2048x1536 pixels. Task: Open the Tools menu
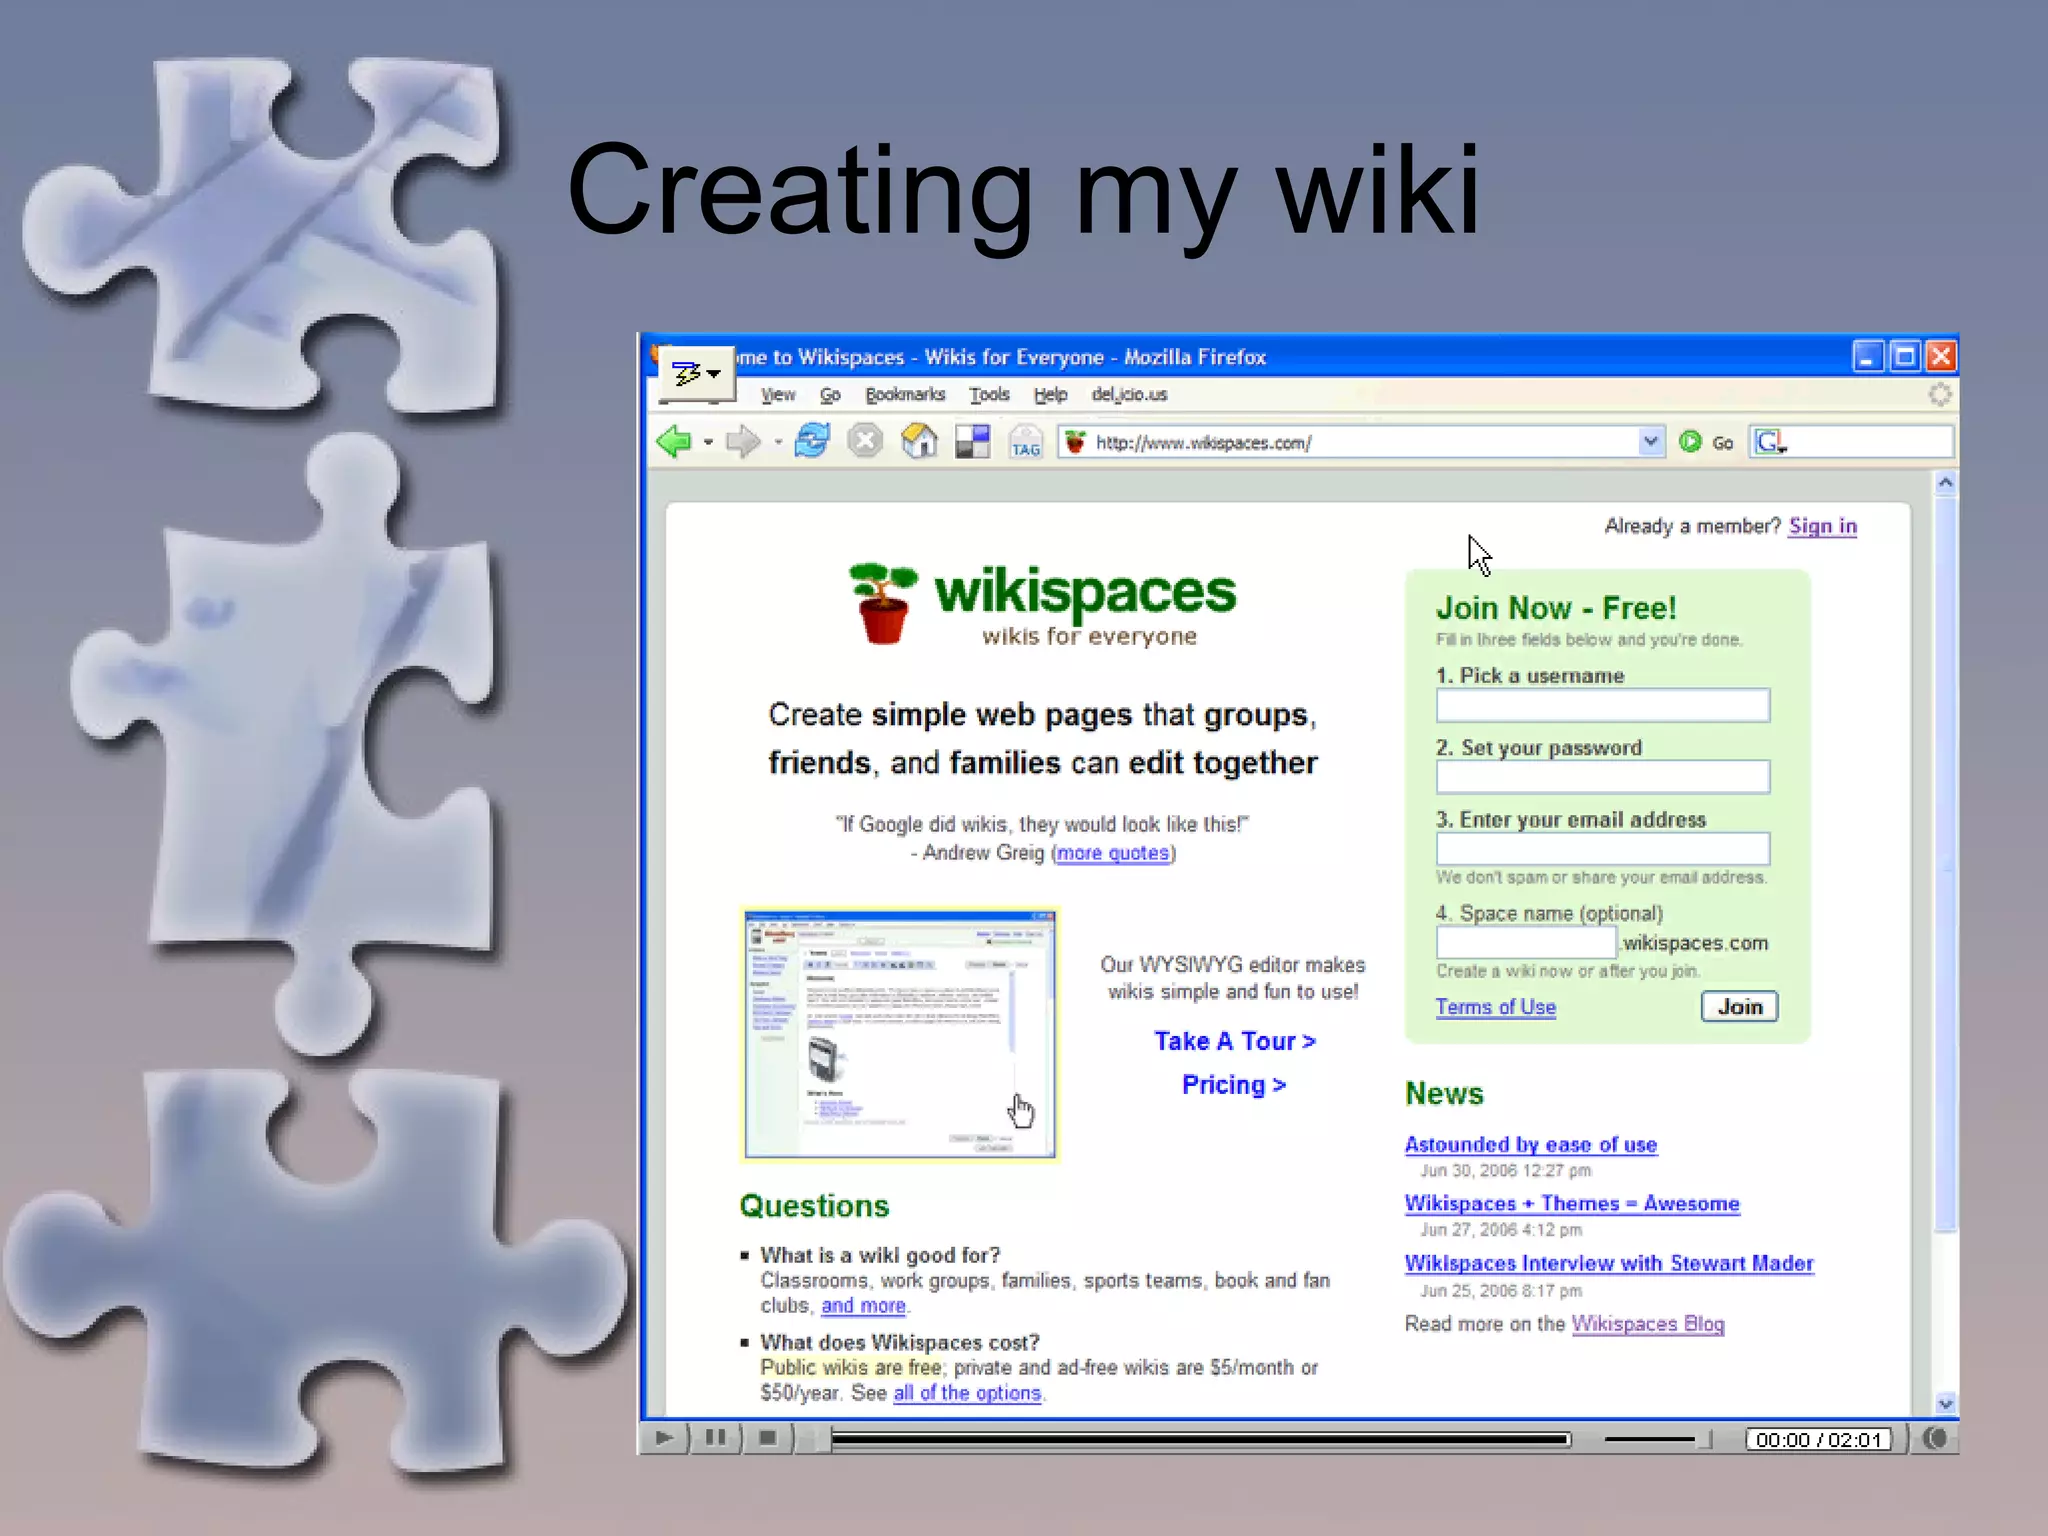pyautogui.click(x=989, y=394)
